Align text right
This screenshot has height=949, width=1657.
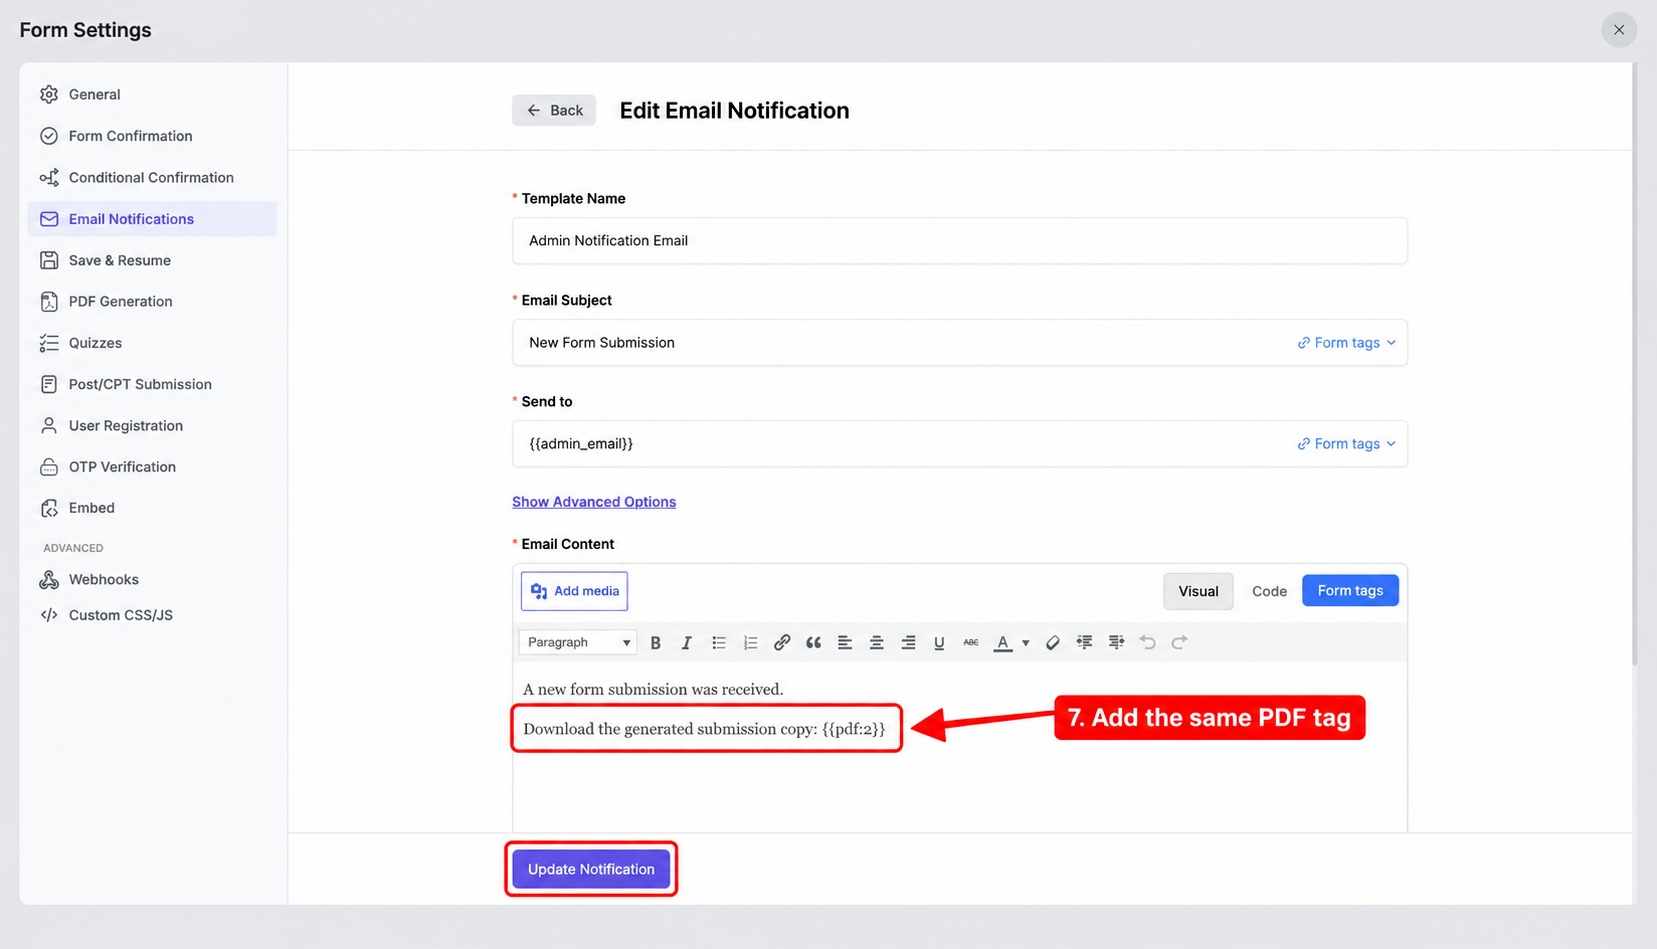908,643
